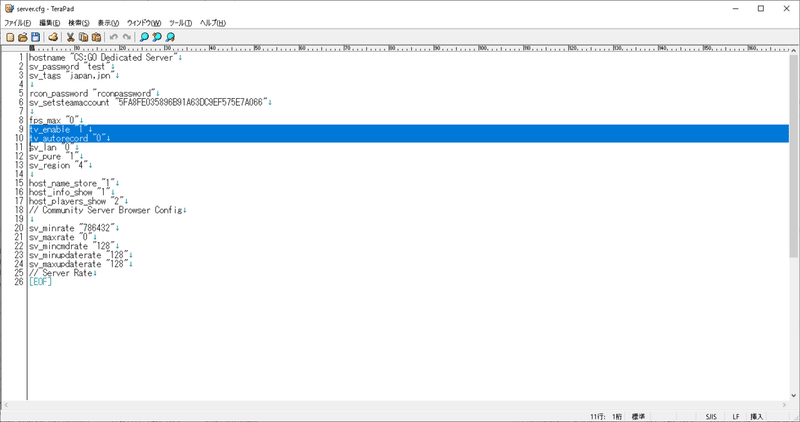Image resolution: width=800 pixels, height=422 pixels.
Task: Click the sv_minupdaterate "128" line
Action: click(x=79, y=255)
